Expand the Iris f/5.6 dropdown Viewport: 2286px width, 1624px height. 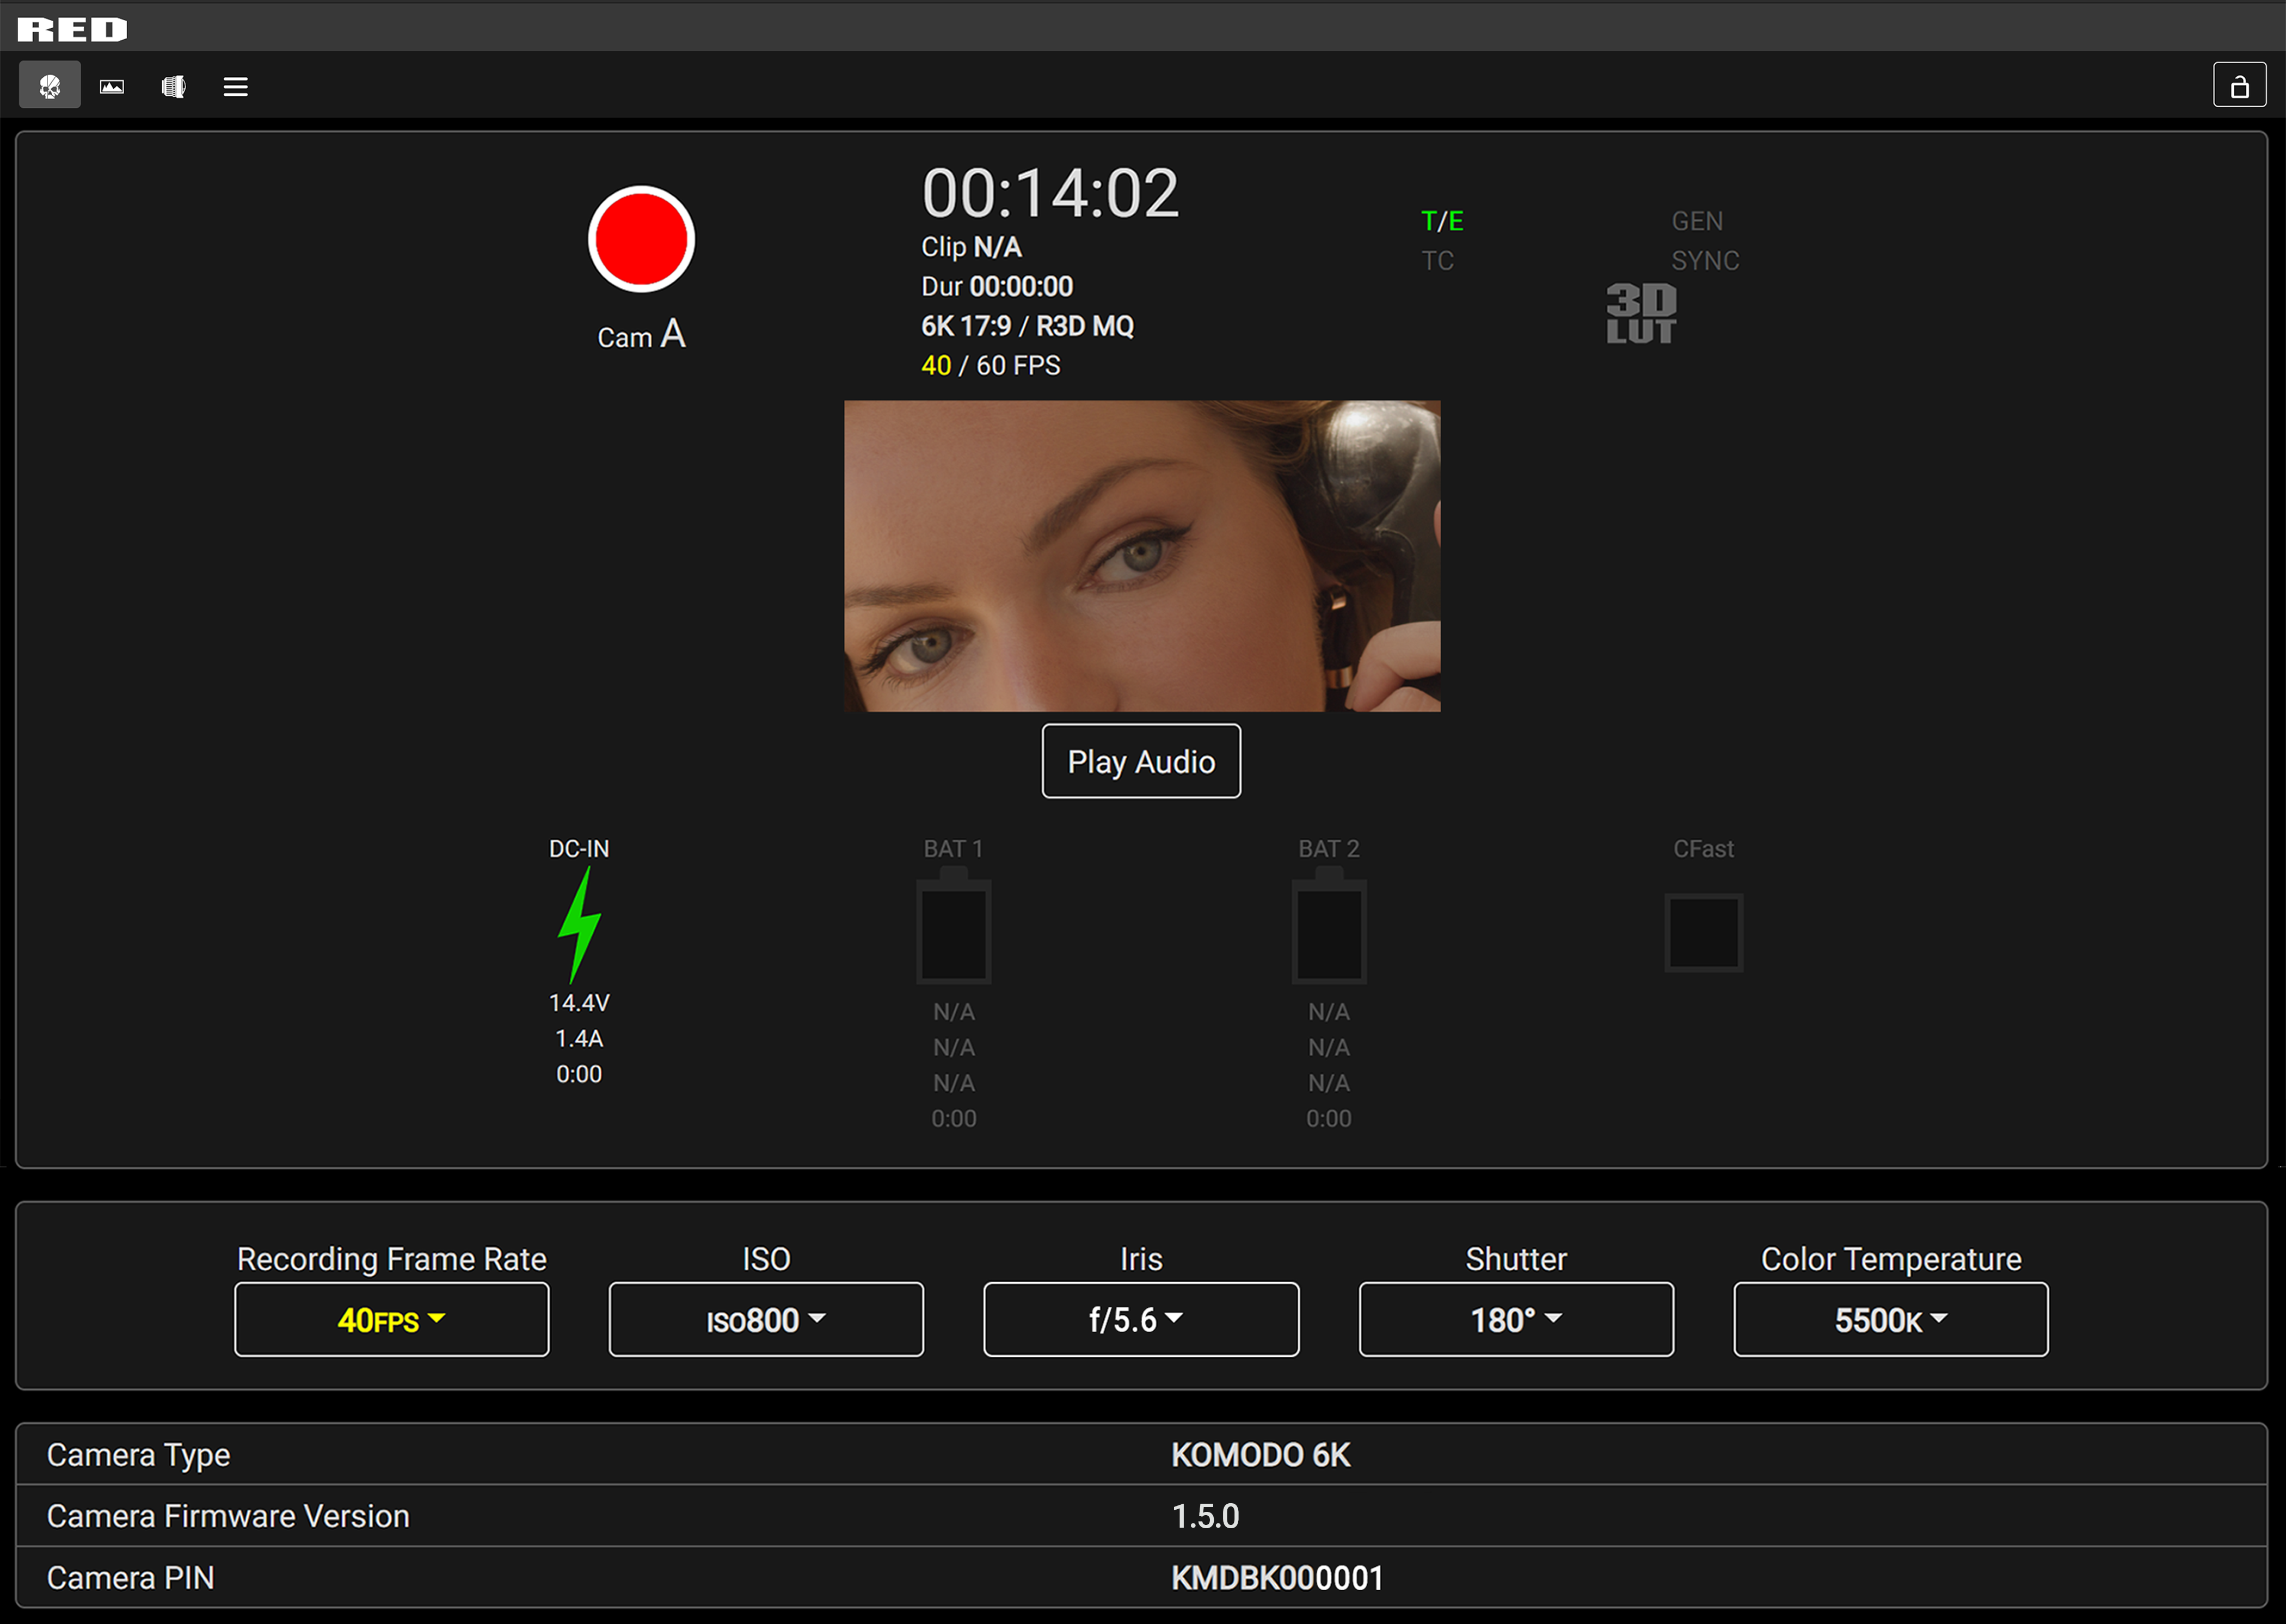click(x=1141, y=1320)
